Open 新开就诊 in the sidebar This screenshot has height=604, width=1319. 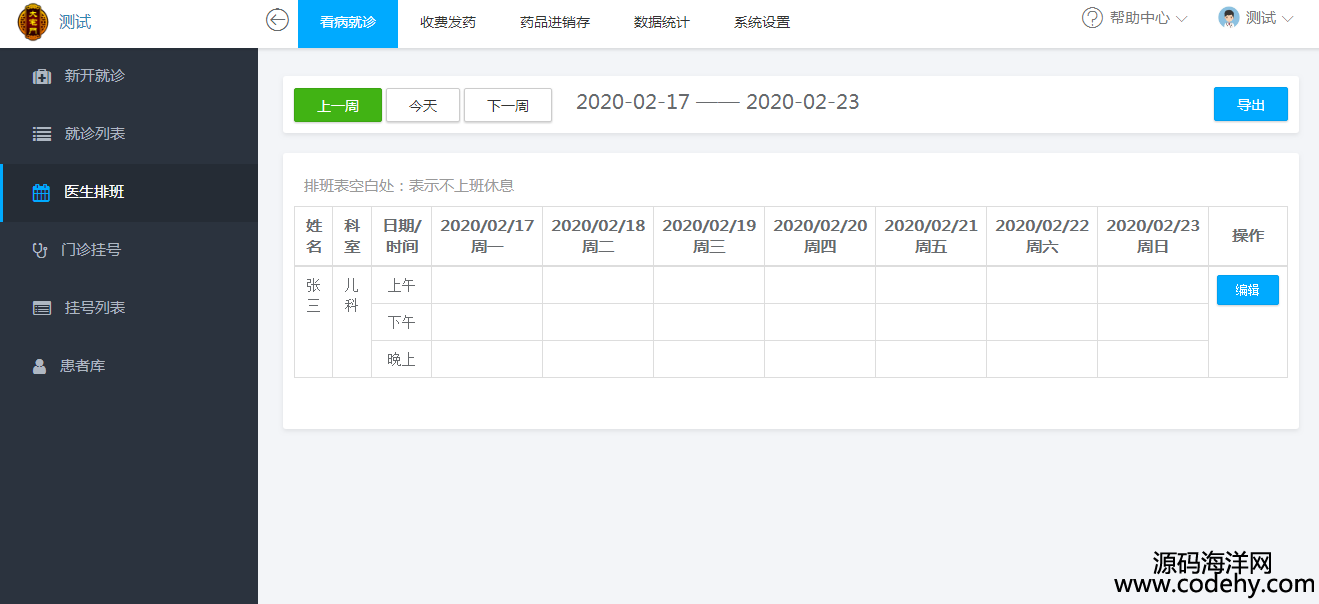(x=129, y=76)
